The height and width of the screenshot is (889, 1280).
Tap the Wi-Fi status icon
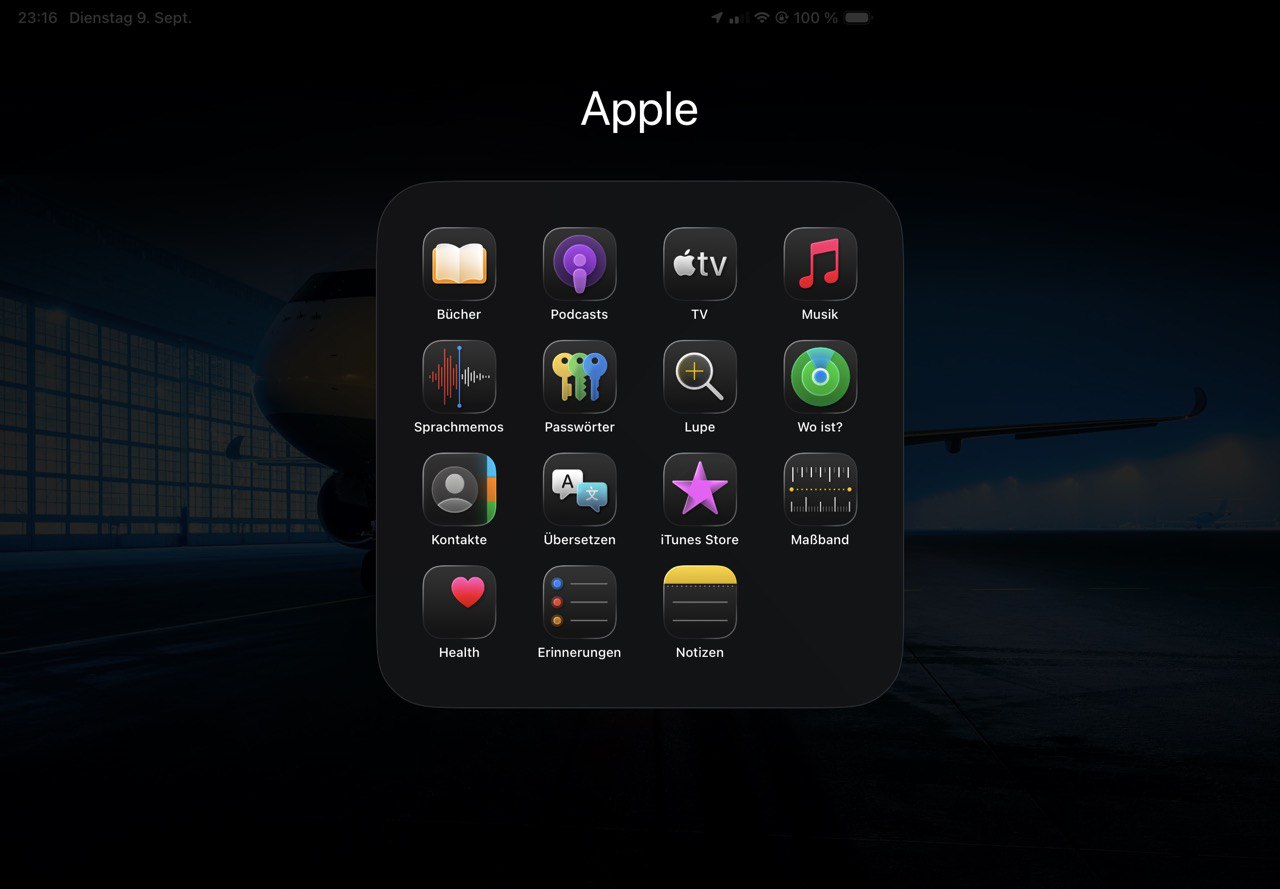(x=762, y=18)
